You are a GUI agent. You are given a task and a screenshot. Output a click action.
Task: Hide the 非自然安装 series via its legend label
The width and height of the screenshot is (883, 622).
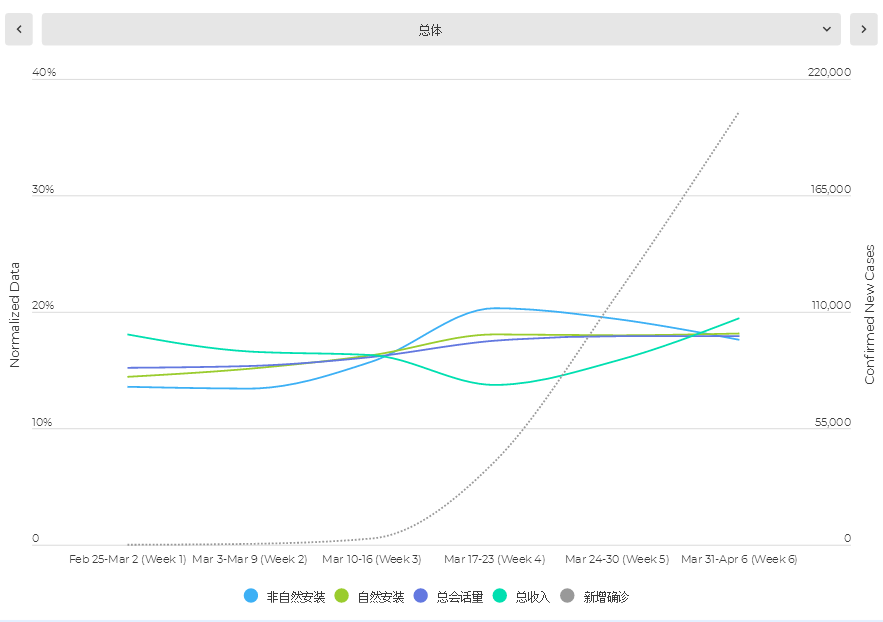pyautogui.click(x=295, y=597)
